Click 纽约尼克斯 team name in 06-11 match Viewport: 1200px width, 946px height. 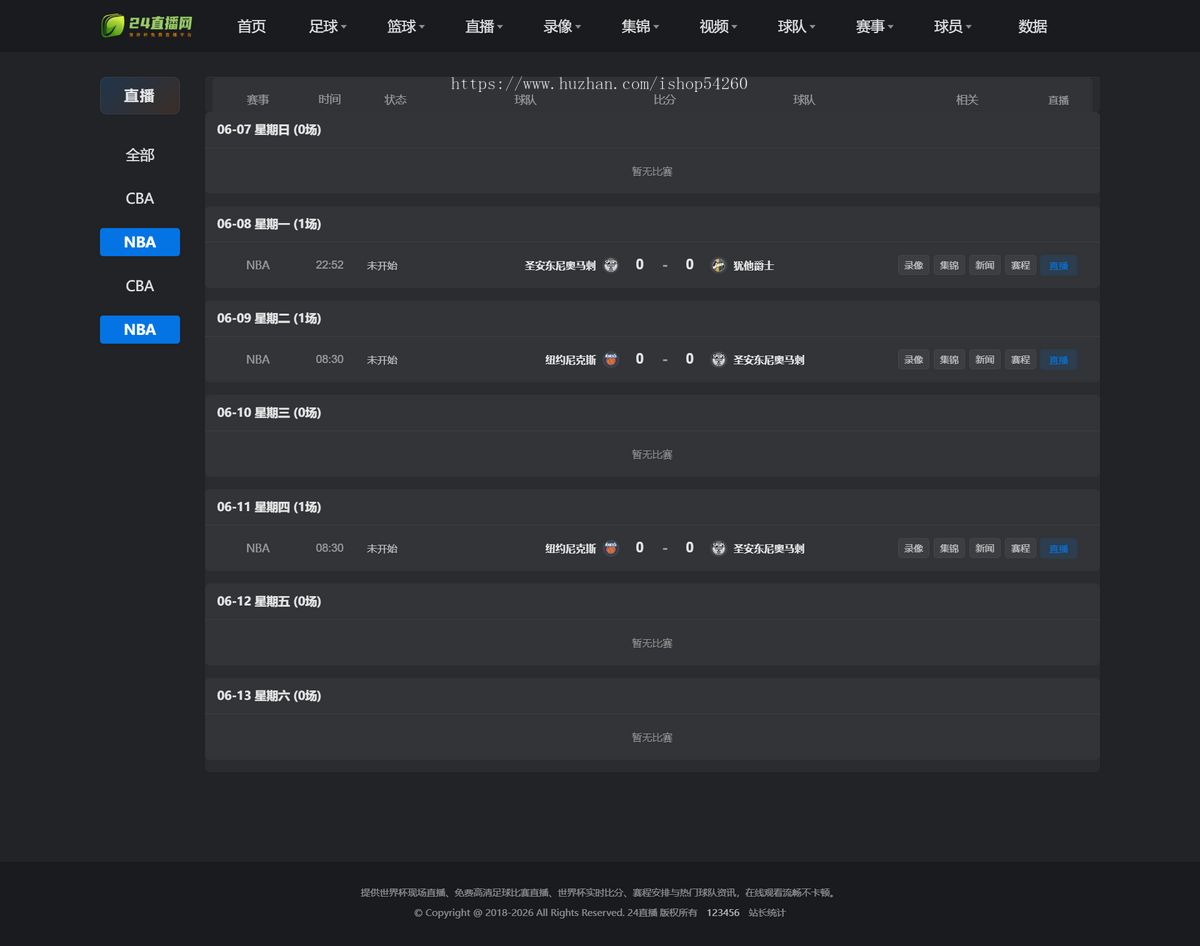pos(570,548)
